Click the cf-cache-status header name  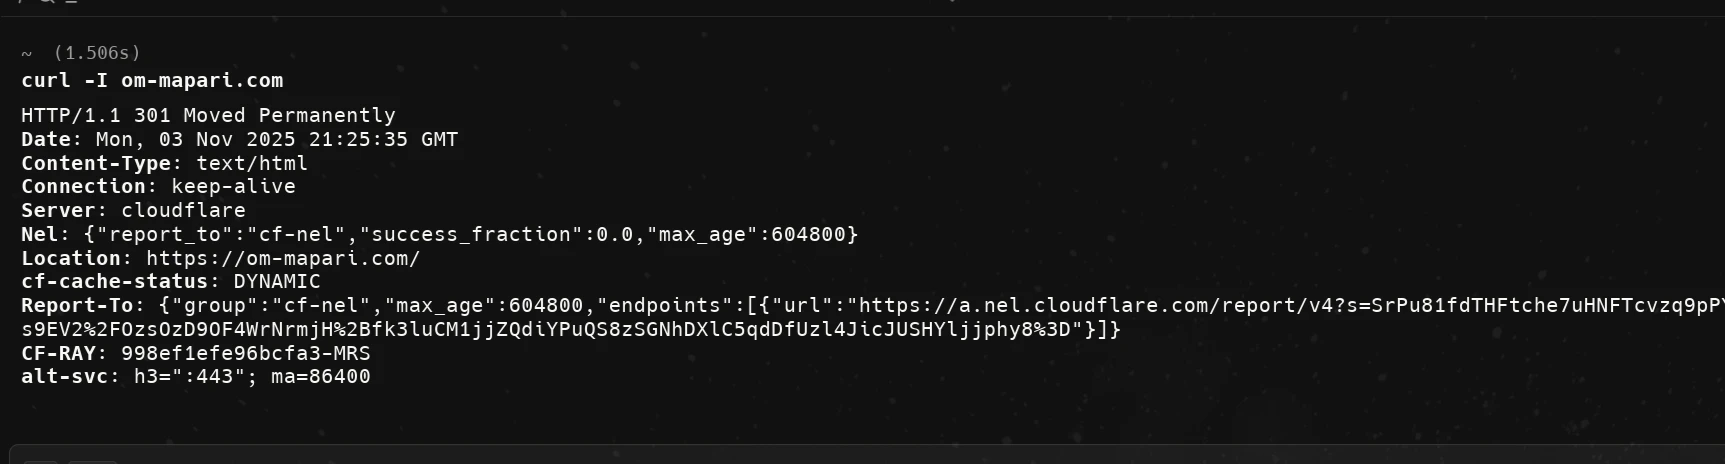(115, 282)
